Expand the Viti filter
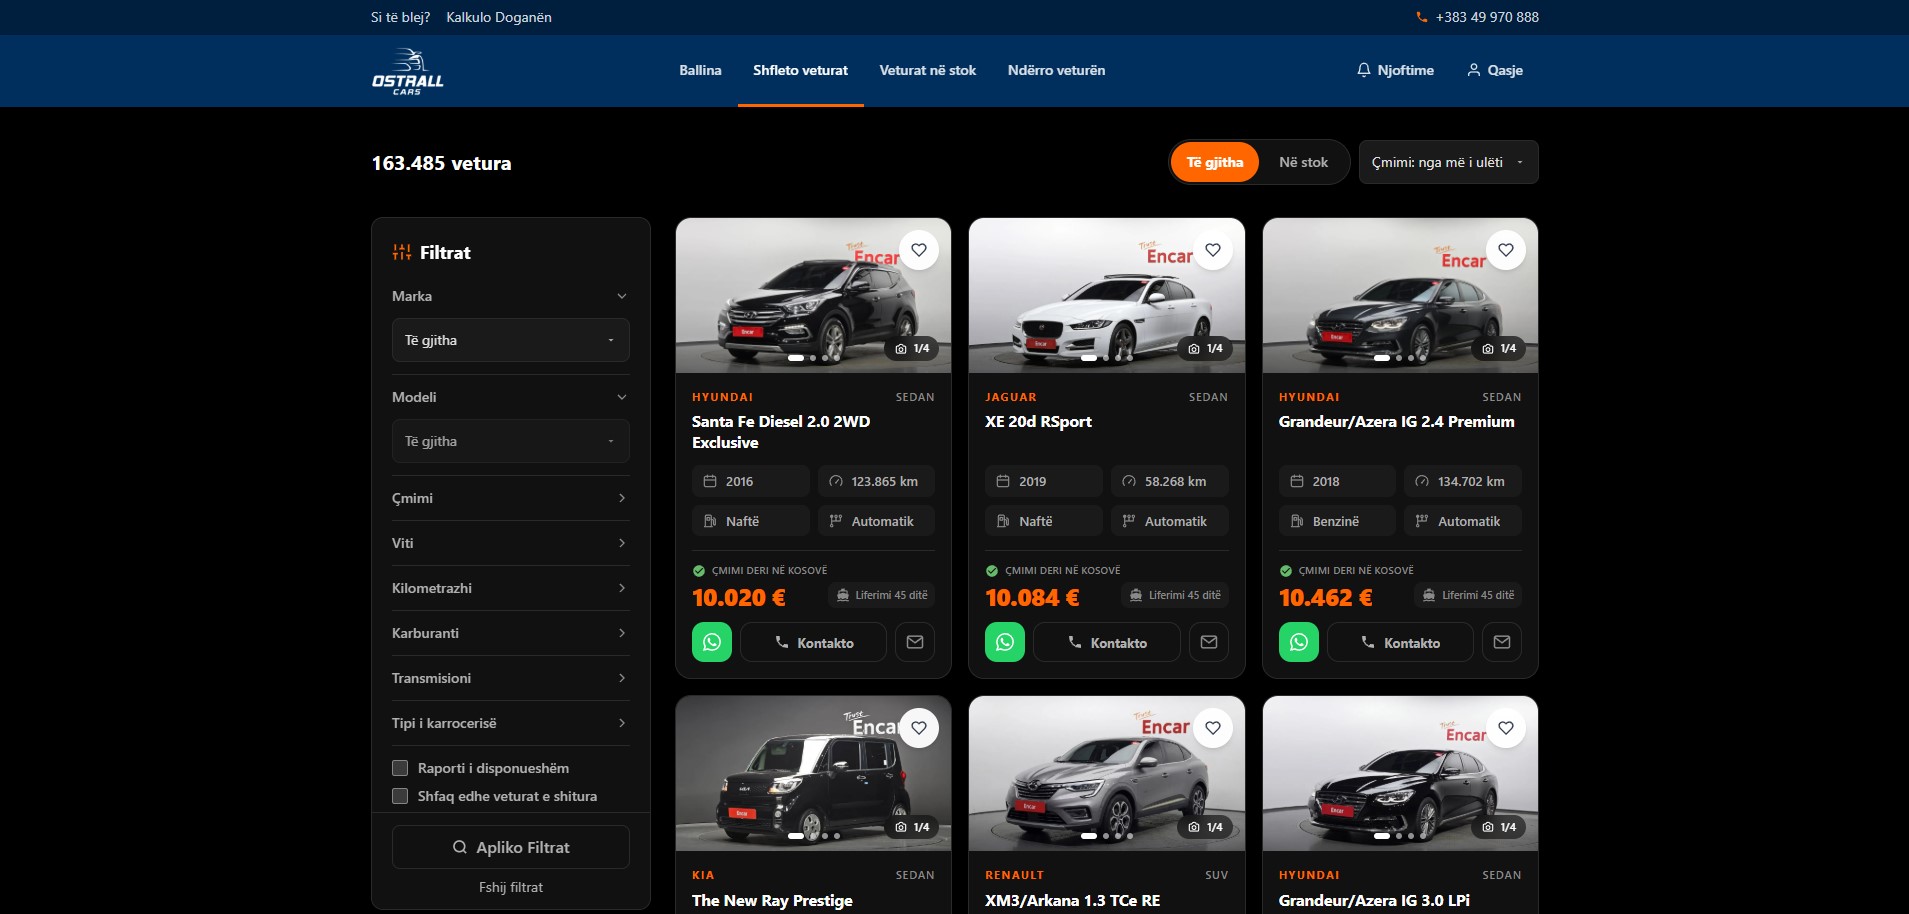The height and width of the screenshot is (914, 1909). (x=511, y=543)
